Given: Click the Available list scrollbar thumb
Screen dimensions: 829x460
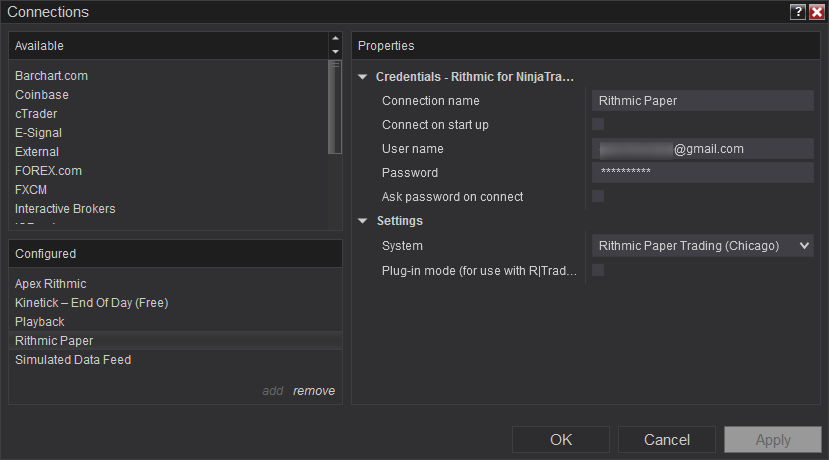Looking at the screenshot, I should 335,107.
